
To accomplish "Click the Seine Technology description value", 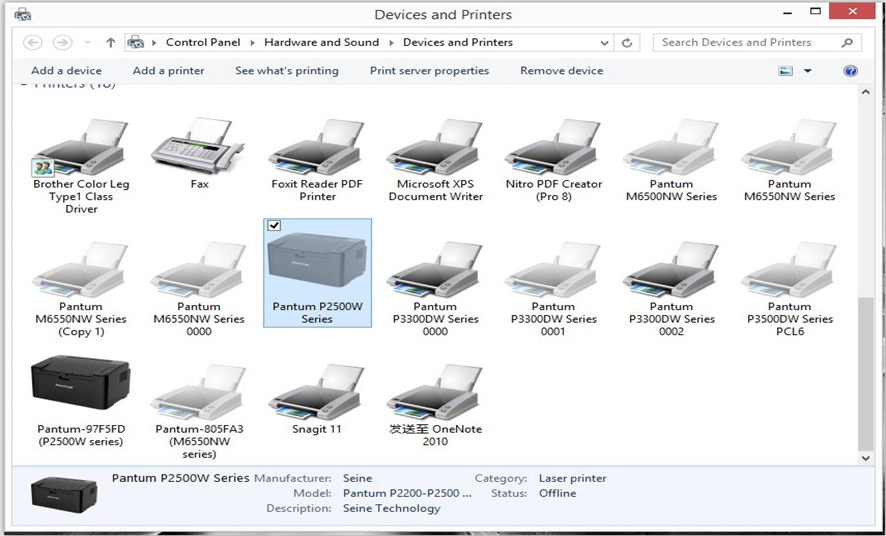I will click(x=392, y=508).
